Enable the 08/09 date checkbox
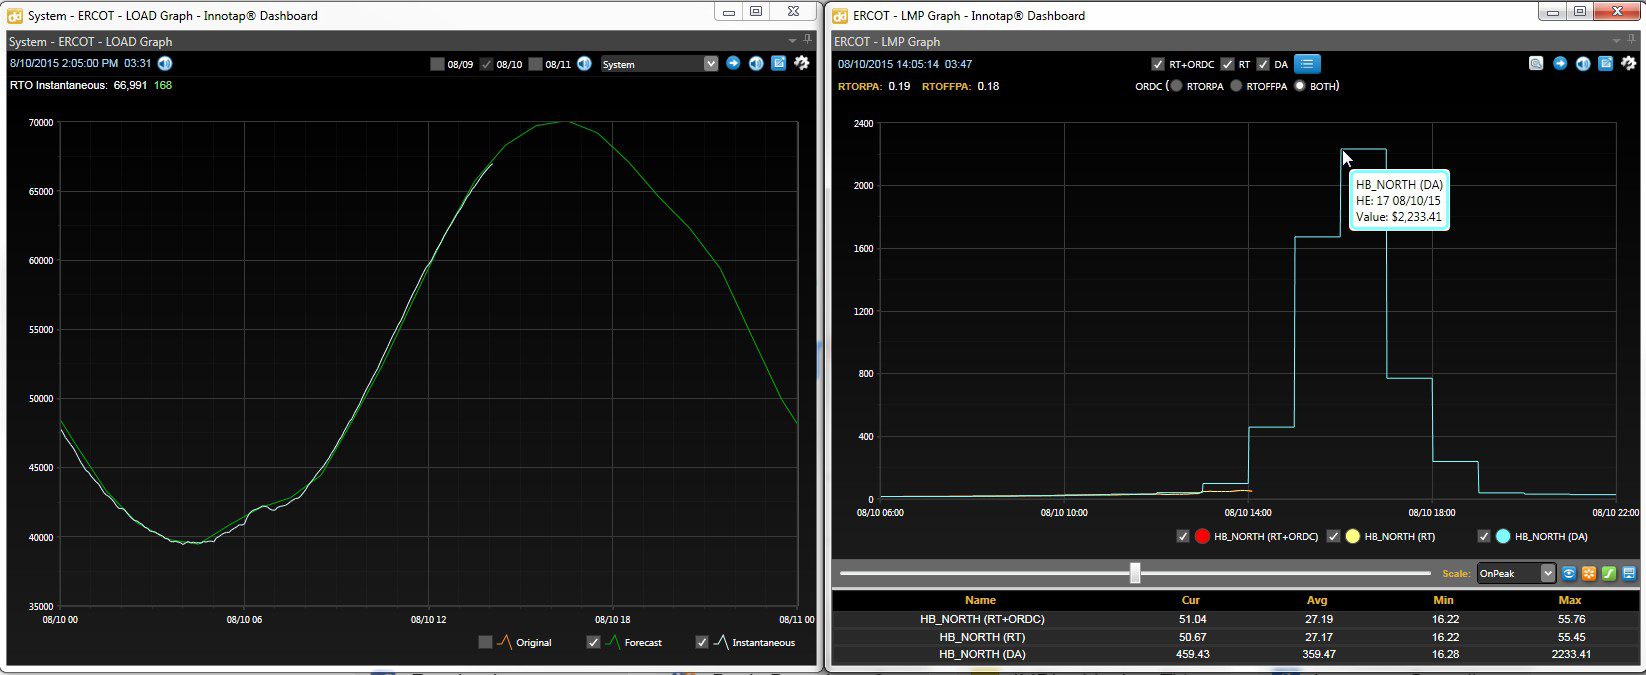 click(x=437, y=64)
